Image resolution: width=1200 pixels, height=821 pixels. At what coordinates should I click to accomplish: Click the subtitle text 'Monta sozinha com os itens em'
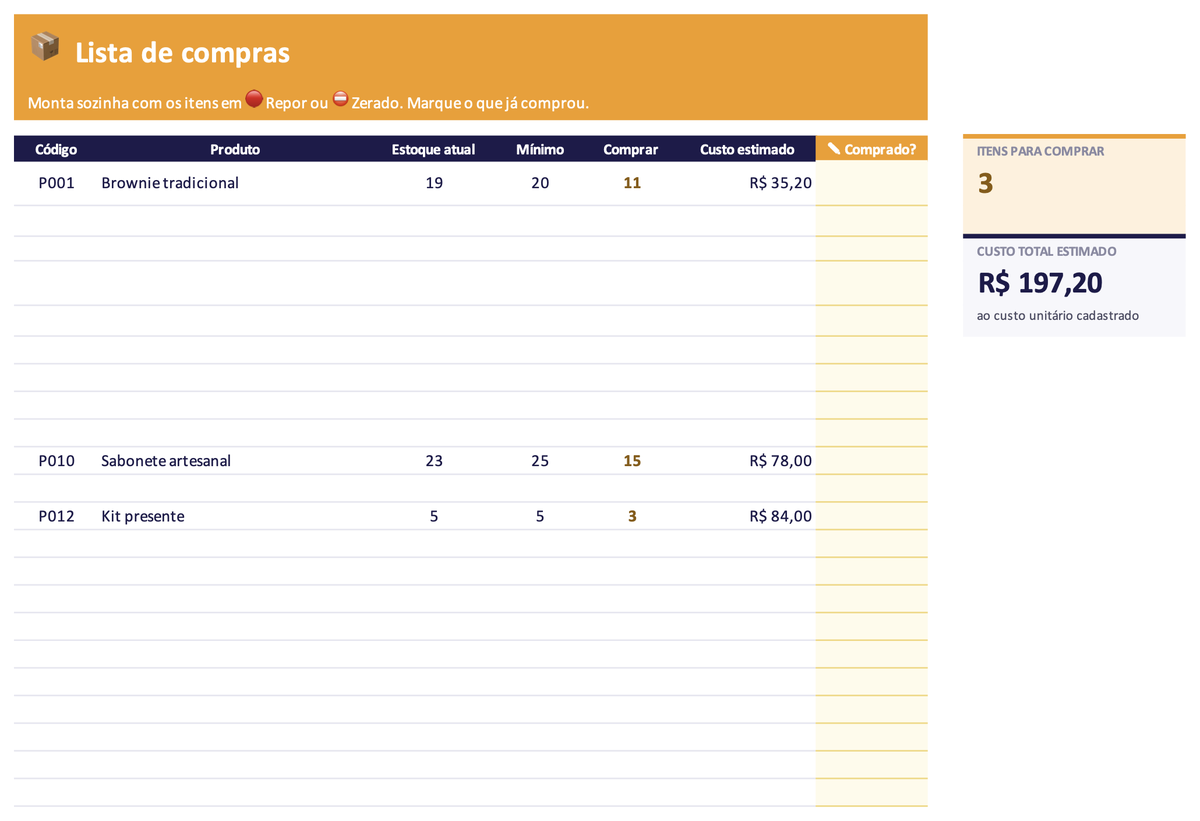pos(135,103)
